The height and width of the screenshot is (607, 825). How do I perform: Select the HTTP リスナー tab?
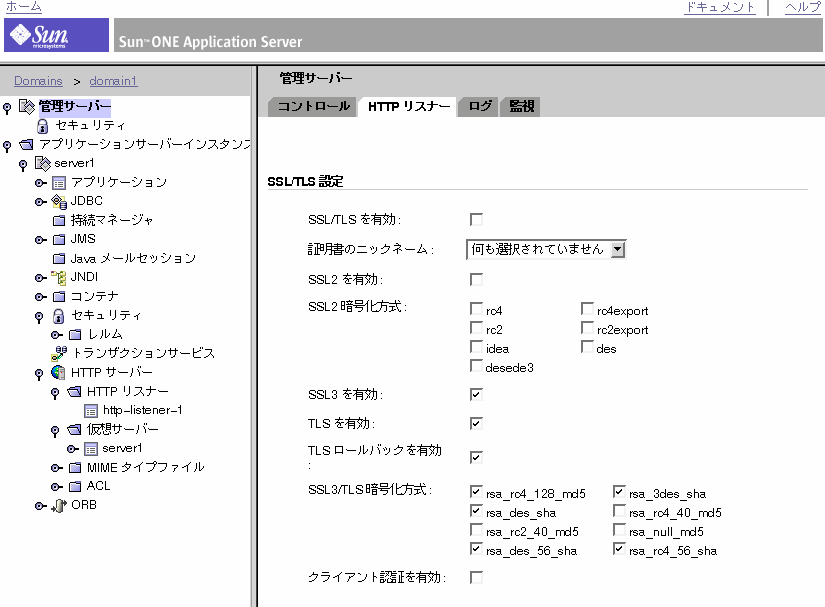click(x=408, y=107)
